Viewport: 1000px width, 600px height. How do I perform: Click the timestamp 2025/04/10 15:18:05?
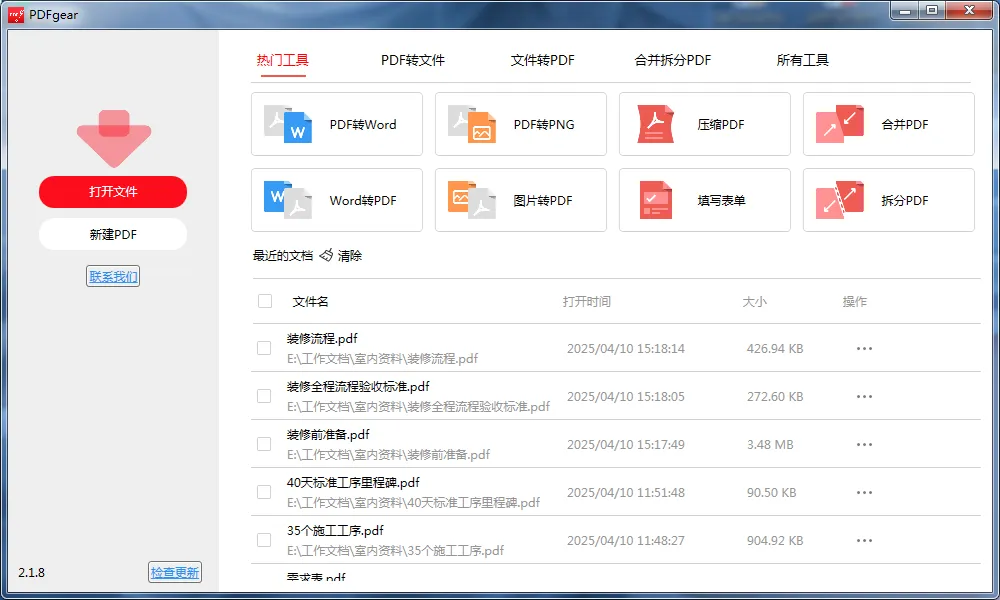pyautogui.click(x=626, y=397)
